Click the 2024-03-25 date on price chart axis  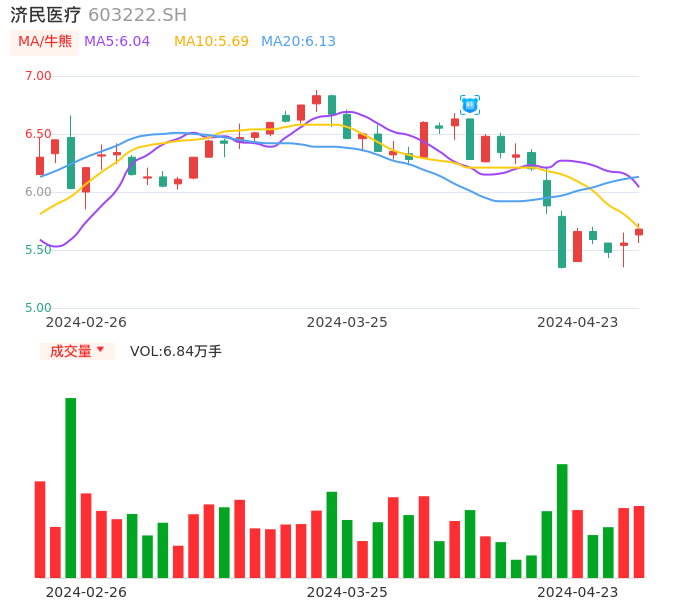pyautogui.click(x=347, y=322)
